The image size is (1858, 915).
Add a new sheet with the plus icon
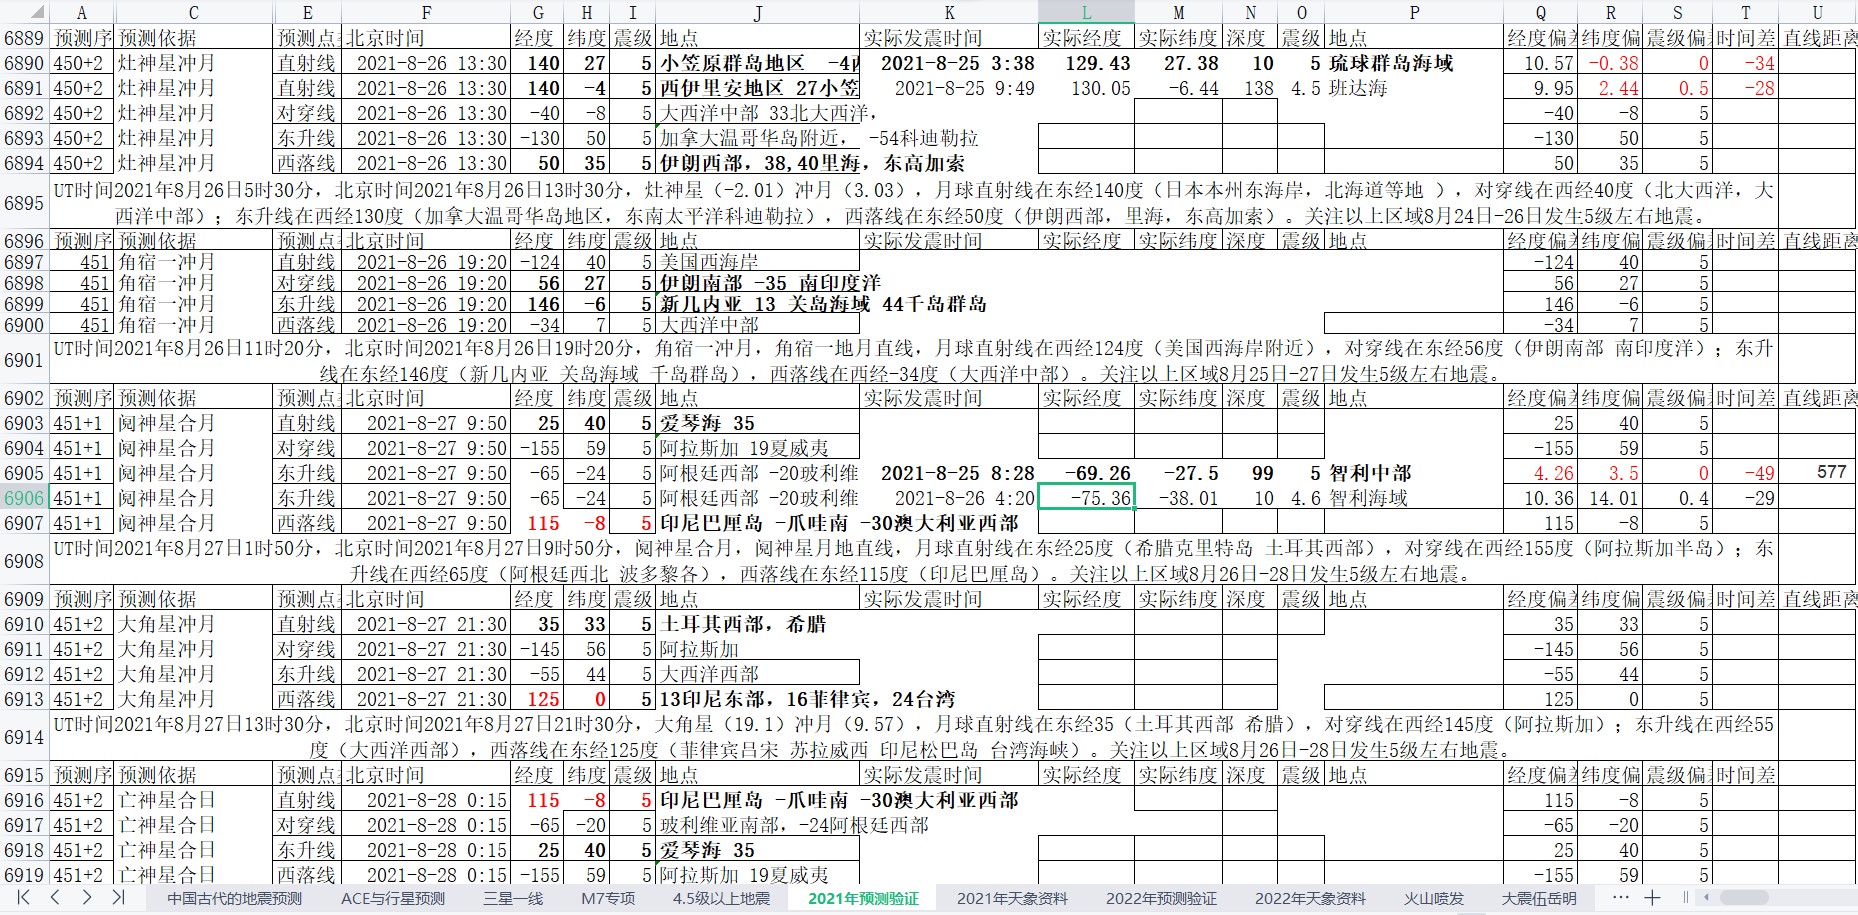click(1652, 898)
